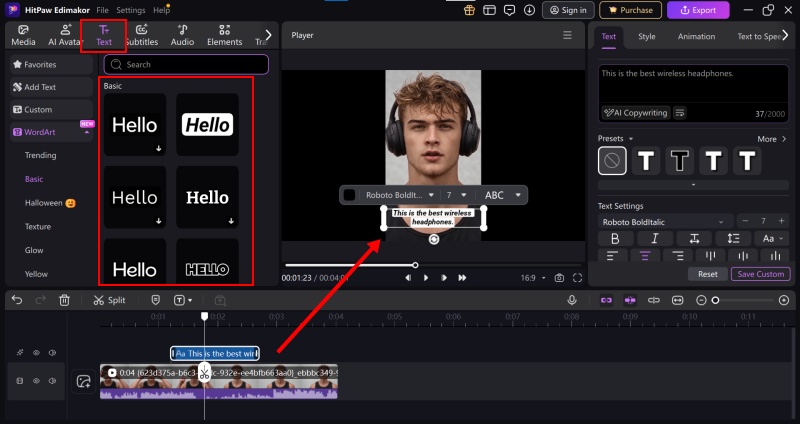The image size is (800, 424).
Task: Open the Elements panel
Action: [224, 35]
